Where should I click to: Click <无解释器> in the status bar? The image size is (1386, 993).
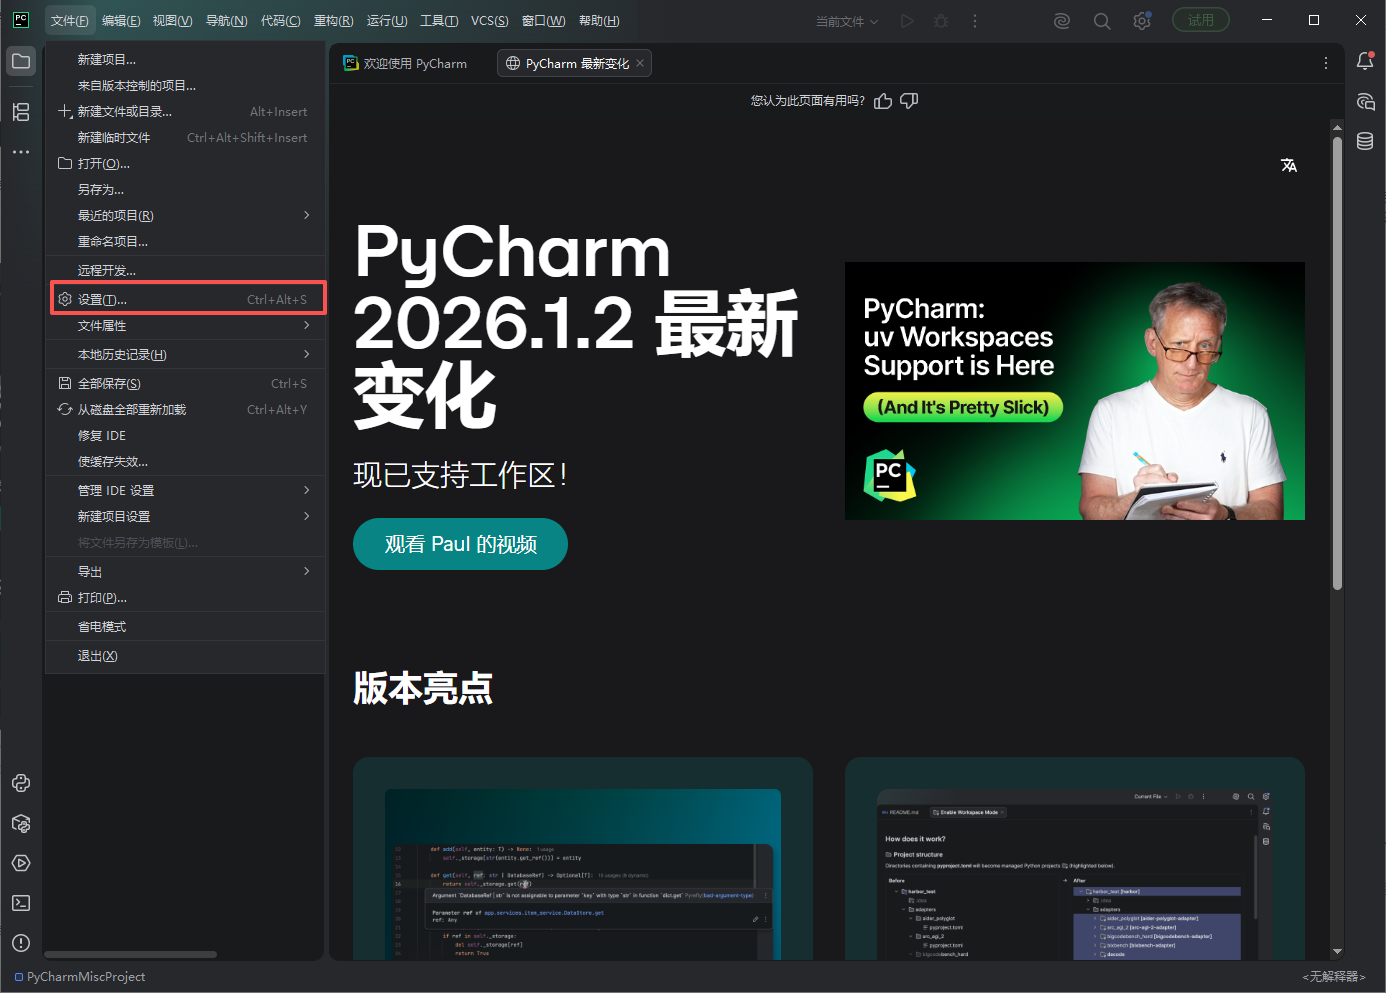point(1334,977)
